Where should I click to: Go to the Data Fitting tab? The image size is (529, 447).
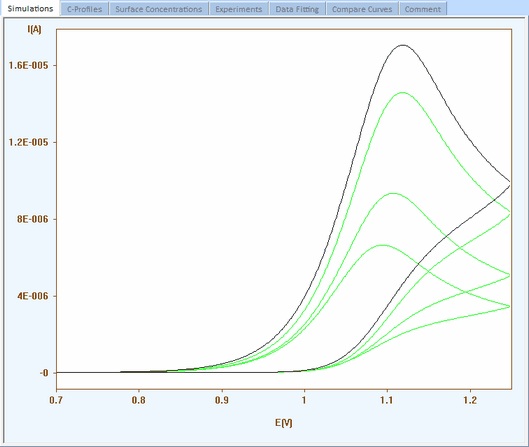pyautogui.click(x=297, y=9)
